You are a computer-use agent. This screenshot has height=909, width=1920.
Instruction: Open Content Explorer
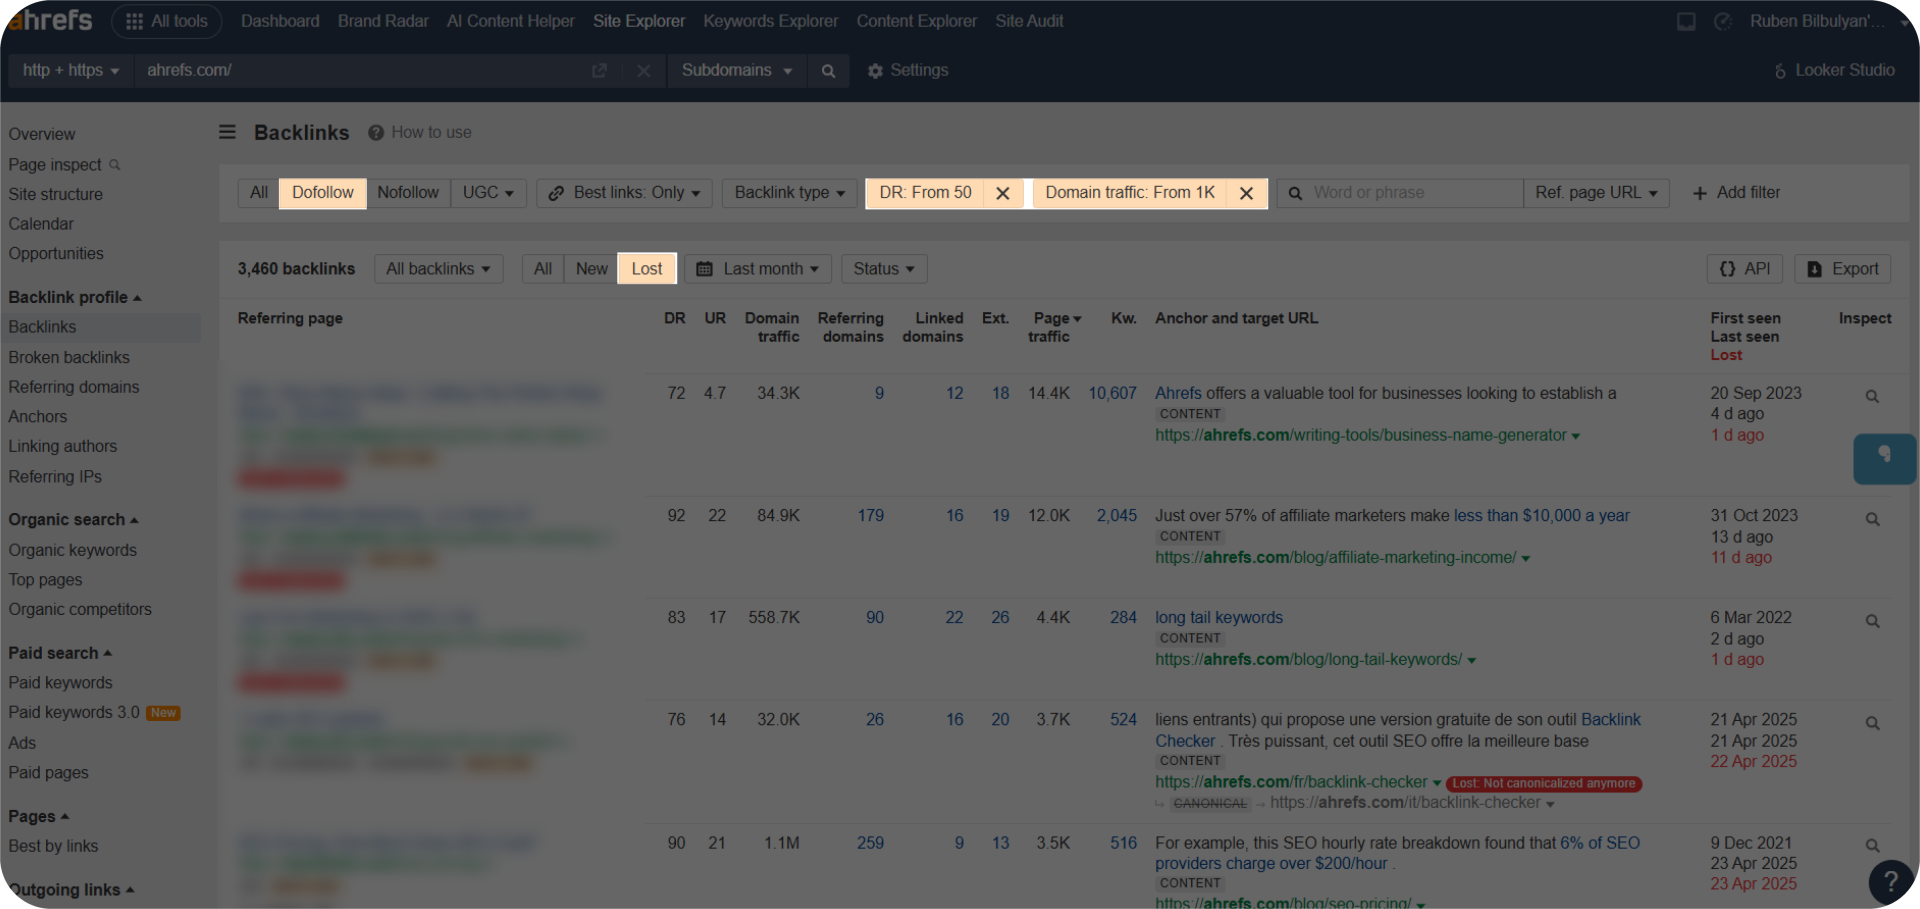pyautogui.click(x=916, y=21)
